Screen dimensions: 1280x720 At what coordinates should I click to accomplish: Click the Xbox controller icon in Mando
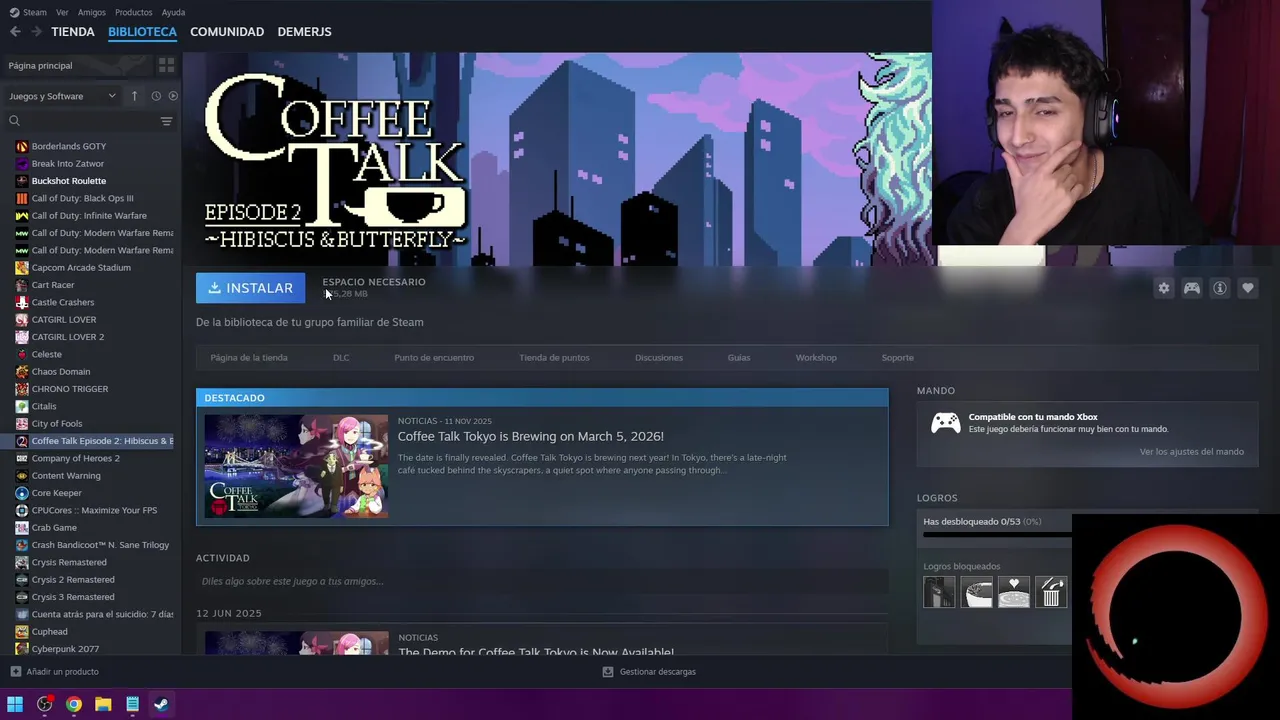point(945,423)
